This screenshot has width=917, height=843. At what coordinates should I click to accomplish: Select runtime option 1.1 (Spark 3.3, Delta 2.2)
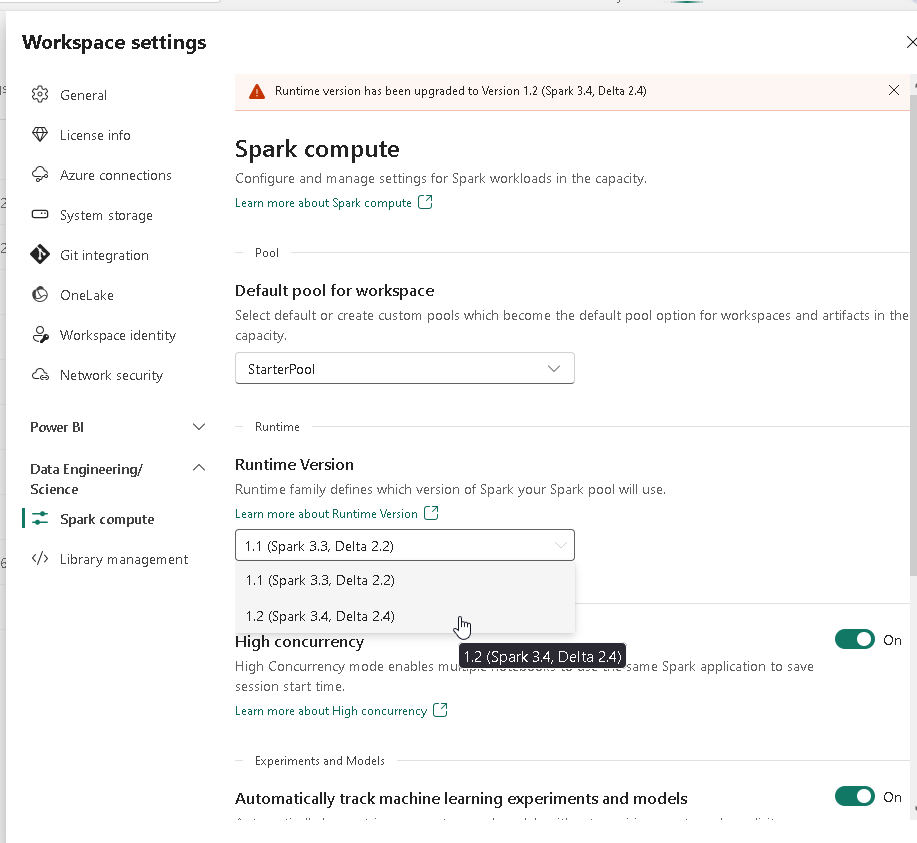pyautogui.click(x=320, y=580)
